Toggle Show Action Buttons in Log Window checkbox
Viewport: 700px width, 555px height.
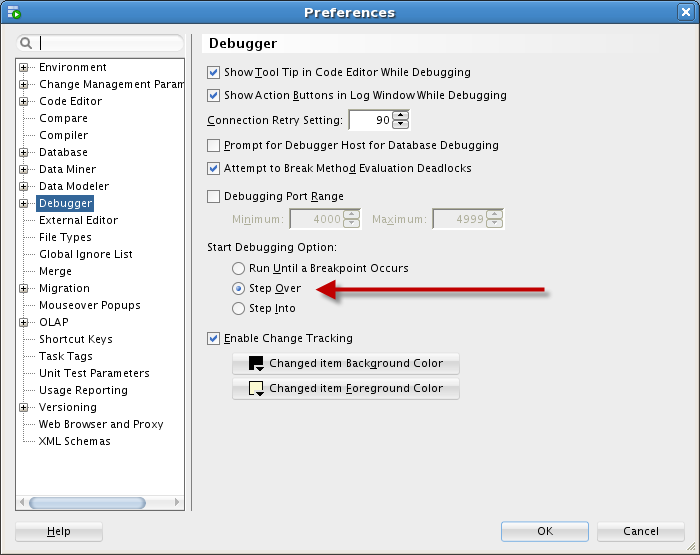tap(213, 95)
